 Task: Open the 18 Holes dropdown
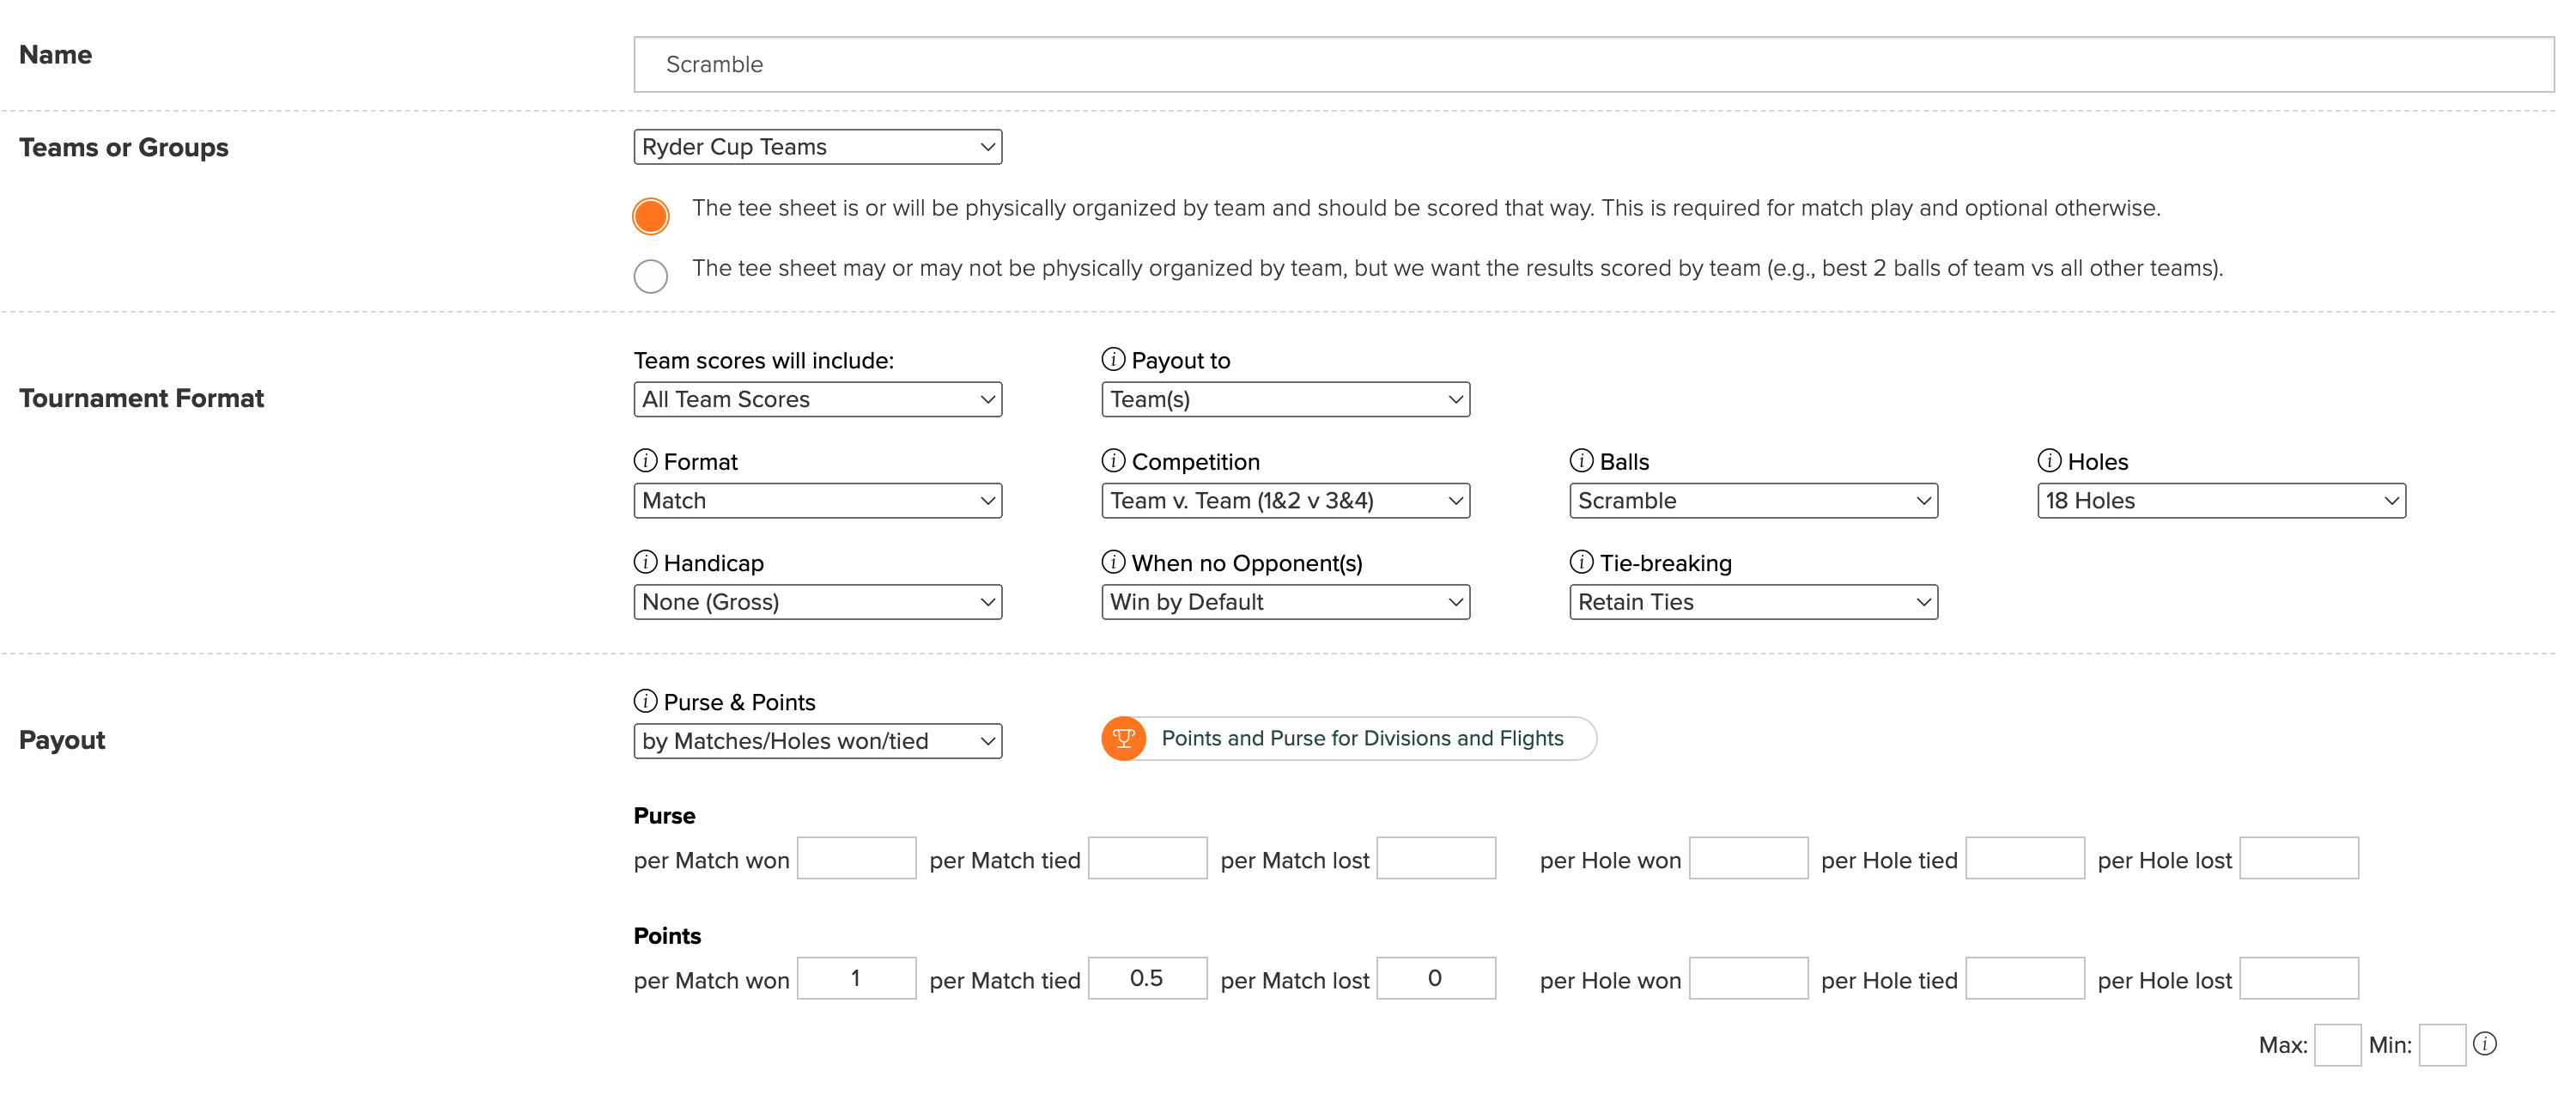pyautogui.click(x=2222, y=501)
